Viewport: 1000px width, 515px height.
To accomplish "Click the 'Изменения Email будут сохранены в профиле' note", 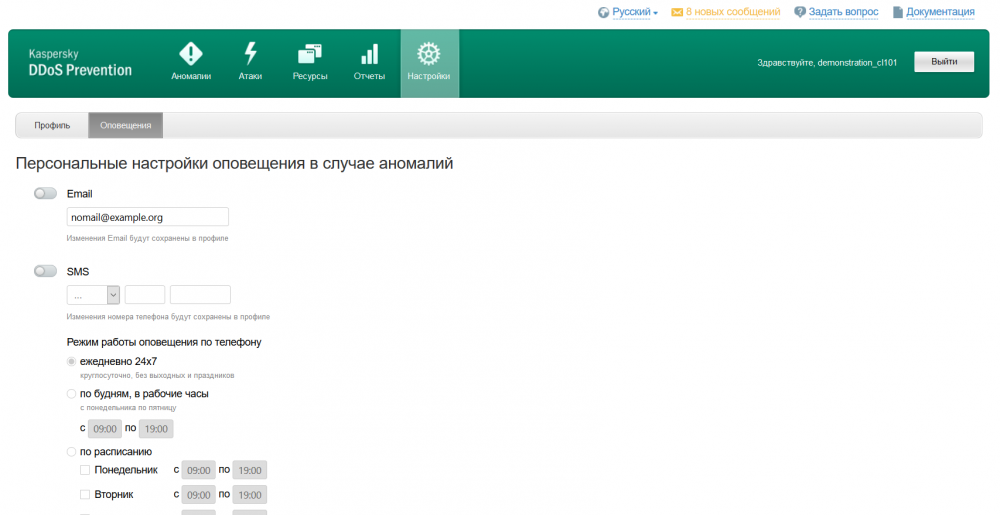I will (147, 238).
